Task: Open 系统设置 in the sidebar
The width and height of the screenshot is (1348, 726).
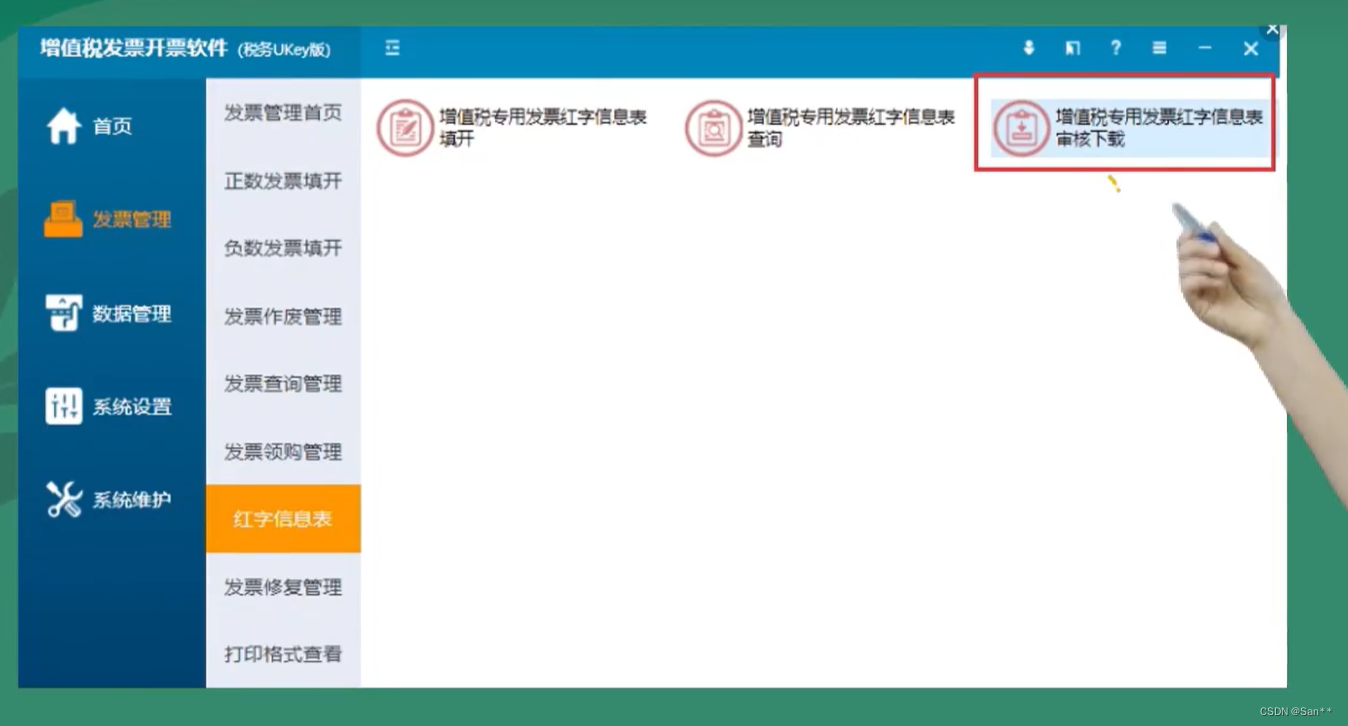Action: [132, 407]
